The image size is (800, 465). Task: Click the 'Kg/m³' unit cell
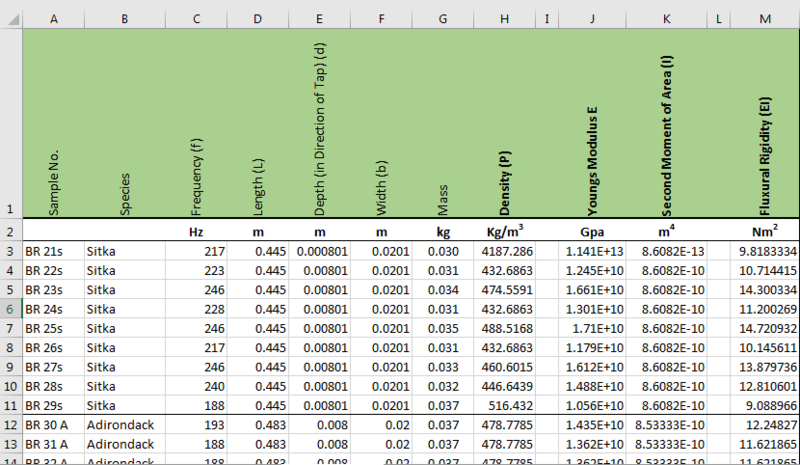[505, 232]
